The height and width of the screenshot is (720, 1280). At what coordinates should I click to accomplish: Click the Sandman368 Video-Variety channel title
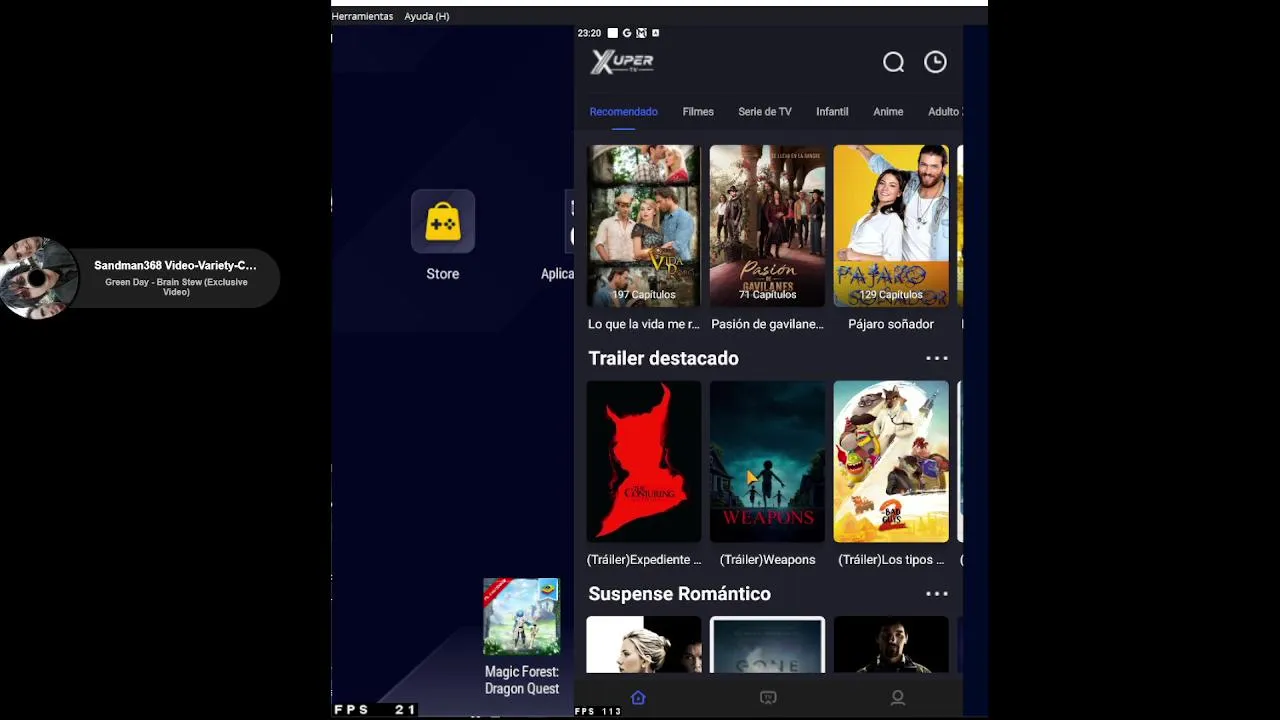pos(175,266)
